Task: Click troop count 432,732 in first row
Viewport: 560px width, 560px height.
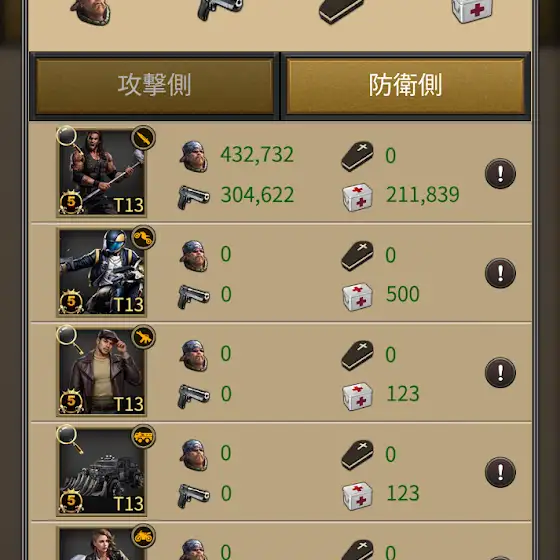Action: tap(257, 155)
